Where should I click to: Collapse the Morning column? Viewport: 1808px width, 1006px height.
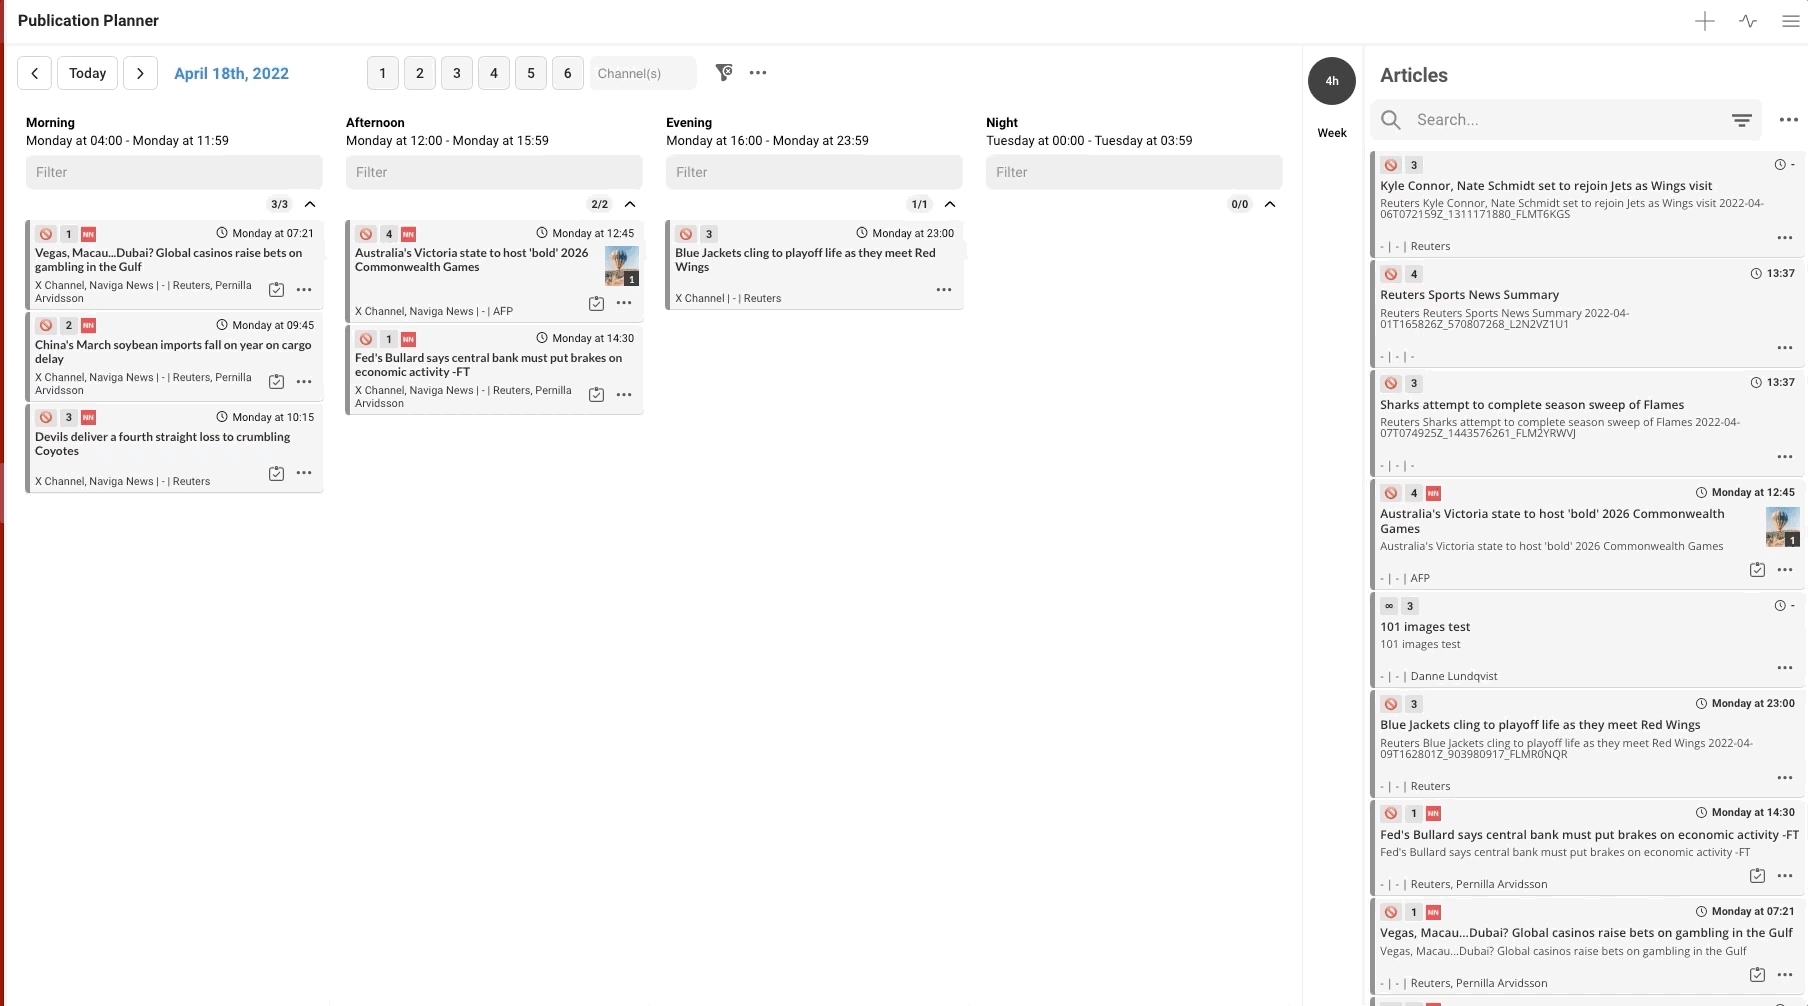[x=310, y=204]
